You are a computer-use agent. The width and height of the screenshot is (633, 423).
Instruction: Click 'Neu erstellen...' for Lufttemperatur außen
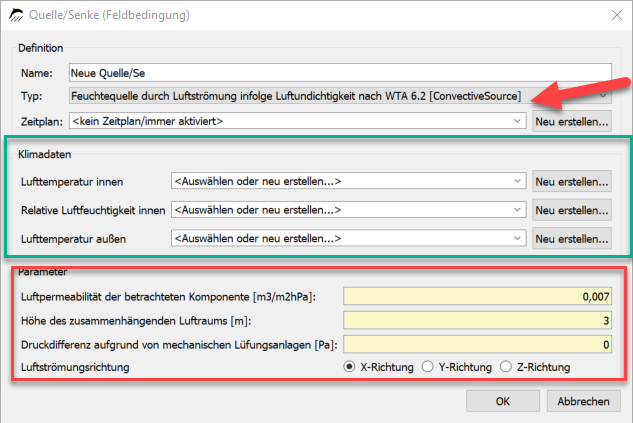pyautogui.click(x=572, y=239)
